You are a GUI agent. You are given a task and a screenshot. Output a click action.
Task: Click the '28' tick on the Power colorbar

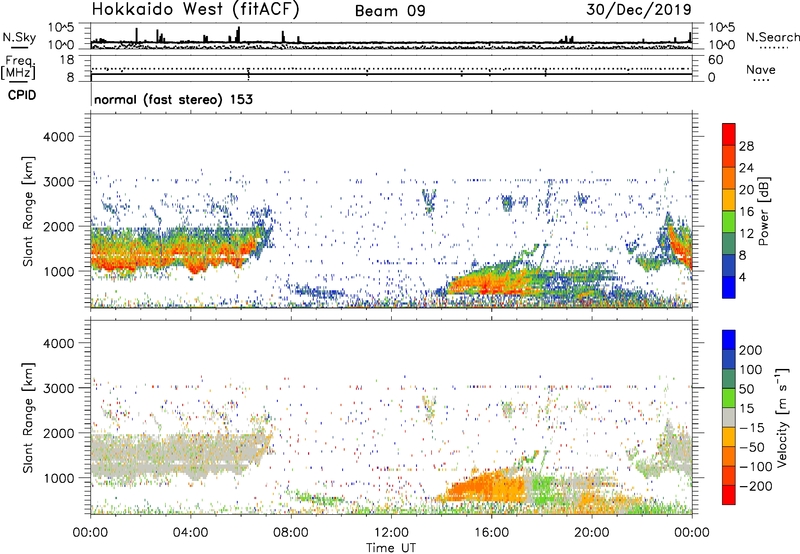click(746, 146)
